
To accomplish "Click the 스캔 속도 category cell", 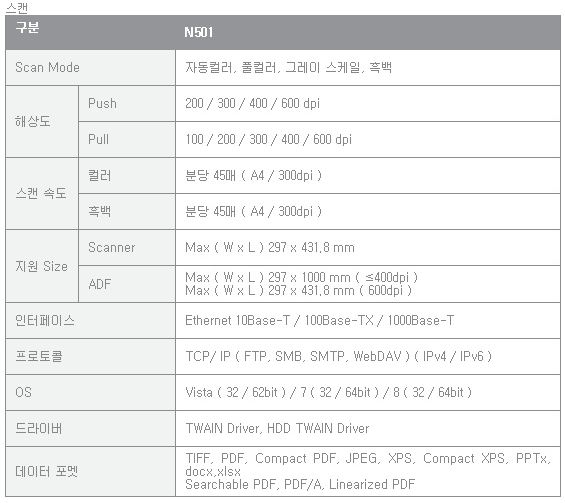I will (x=41, y=193).
